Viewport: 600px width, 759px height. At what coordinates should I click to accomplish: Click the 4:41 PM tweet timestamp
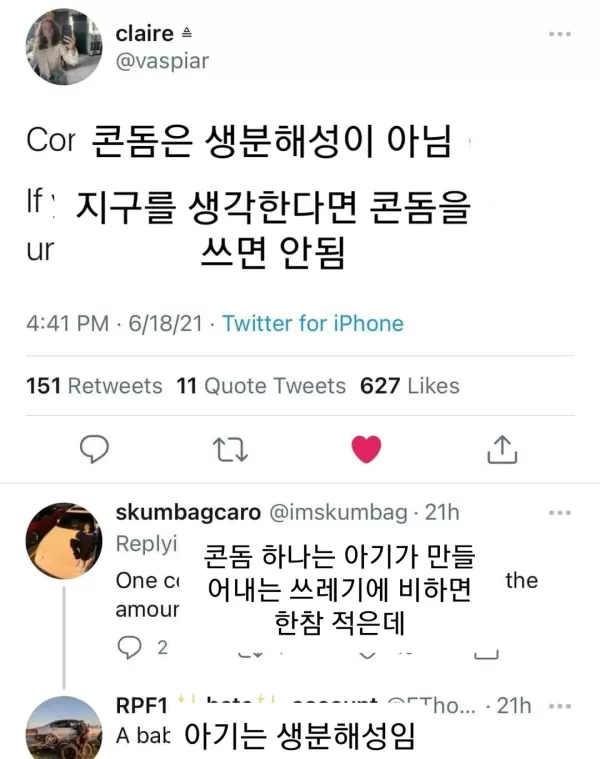[x=66, y=323]
